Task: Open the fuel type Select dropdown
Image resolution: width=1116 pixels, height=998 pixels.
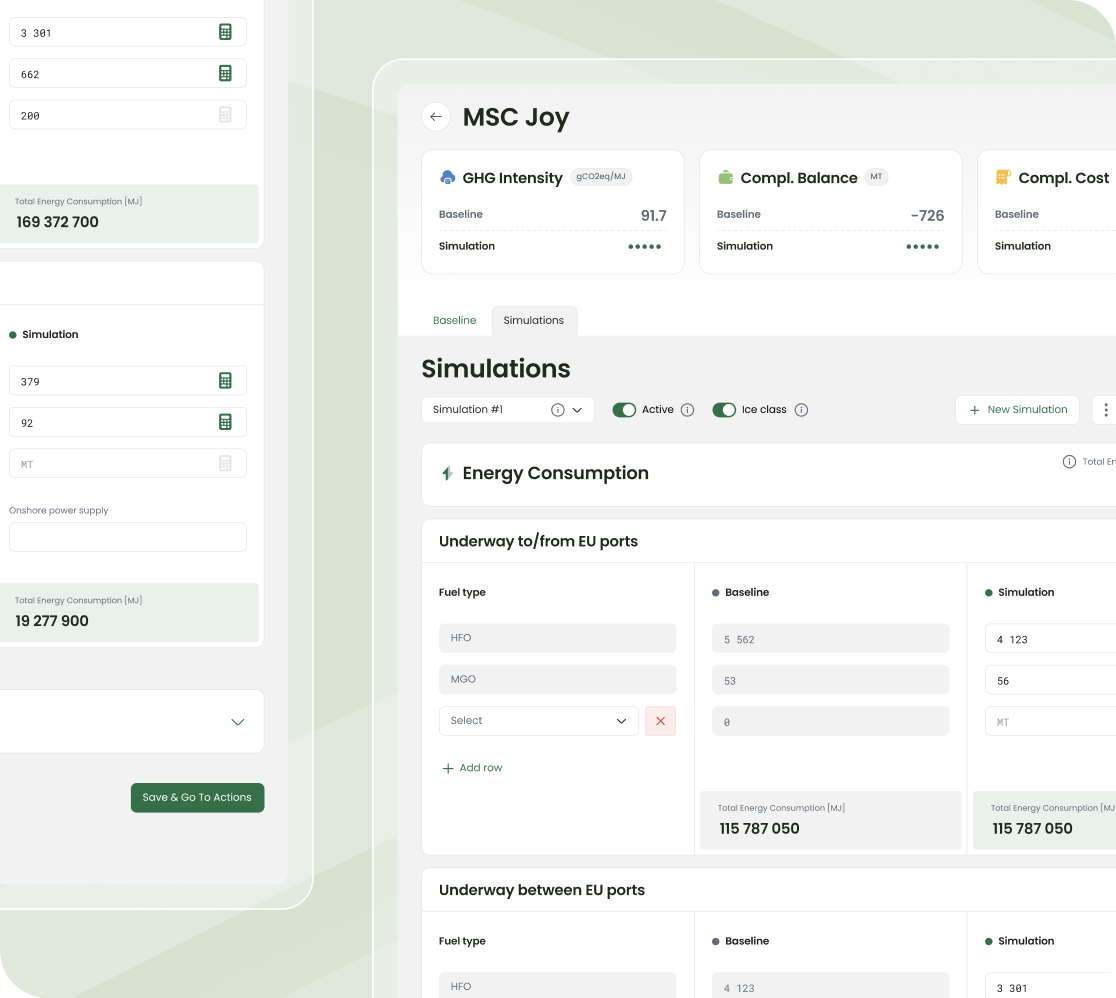Action: point(538,721)
